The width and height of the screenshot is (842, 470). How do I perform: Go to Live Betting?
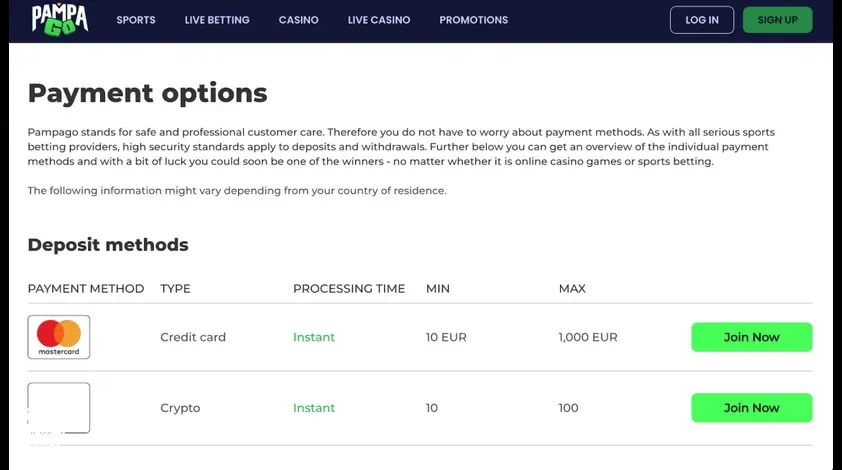[x=217, y=20]
